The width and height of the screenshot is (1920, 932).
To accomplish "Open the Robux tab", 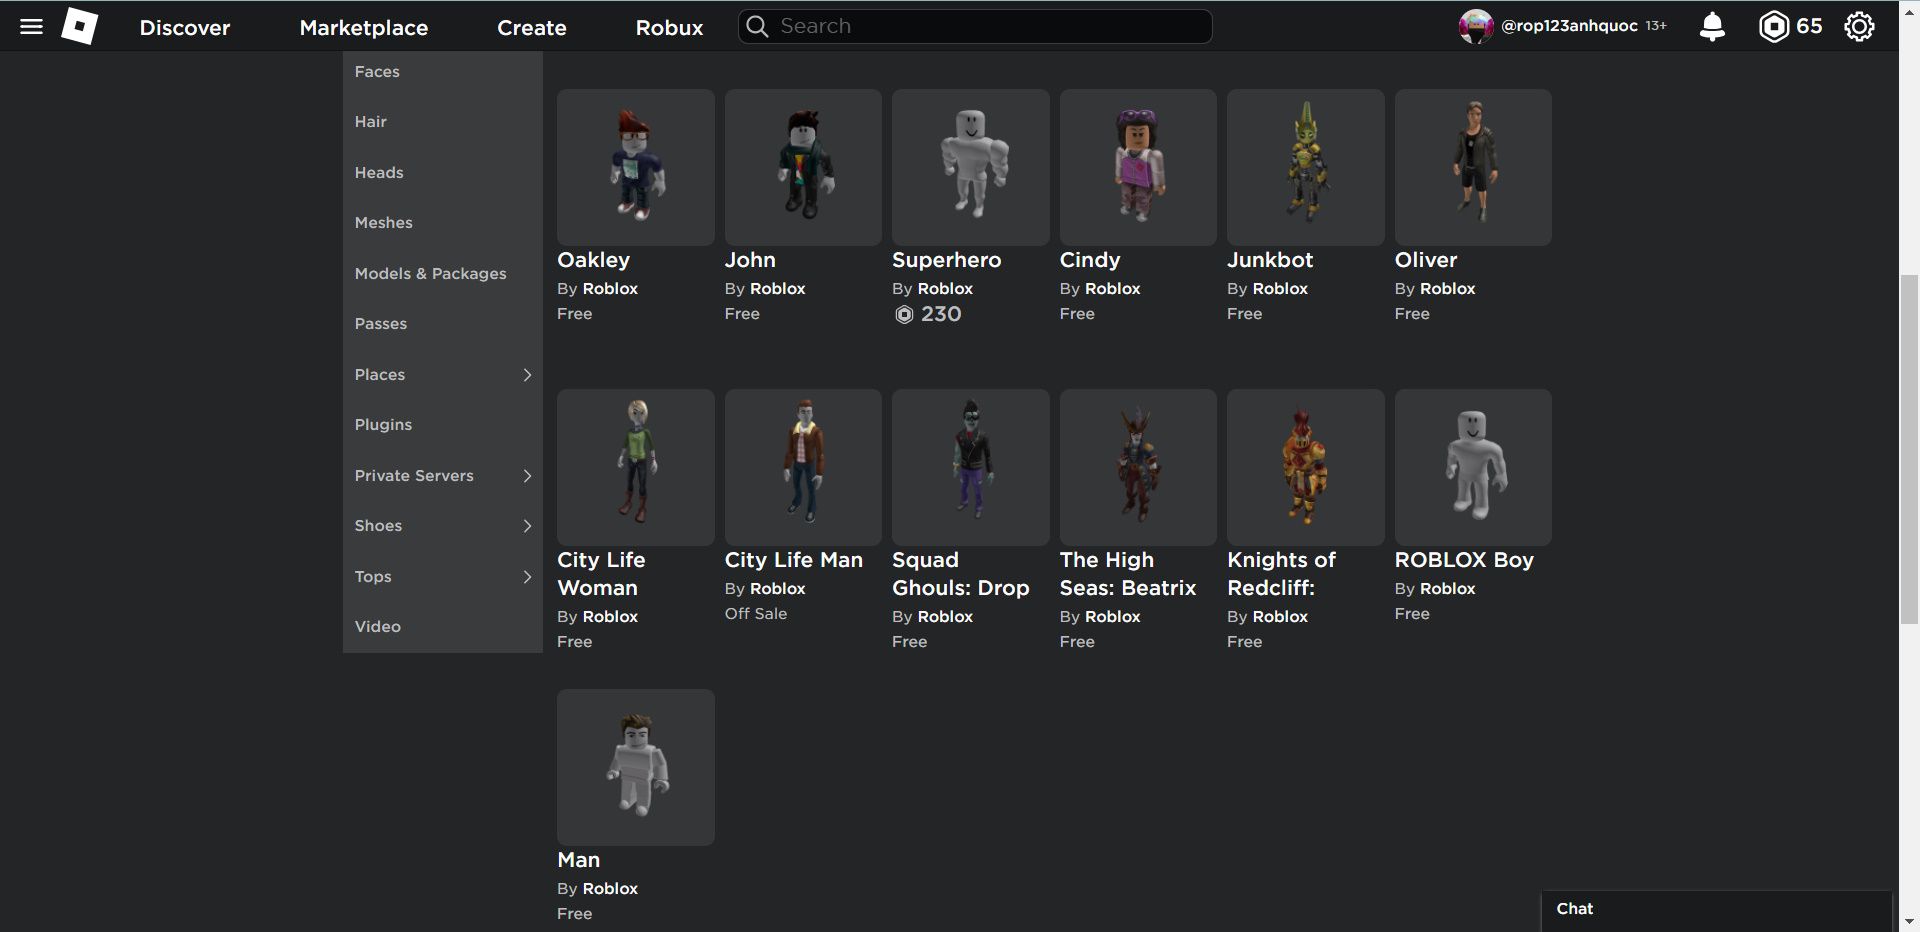I will coord(669,28).
